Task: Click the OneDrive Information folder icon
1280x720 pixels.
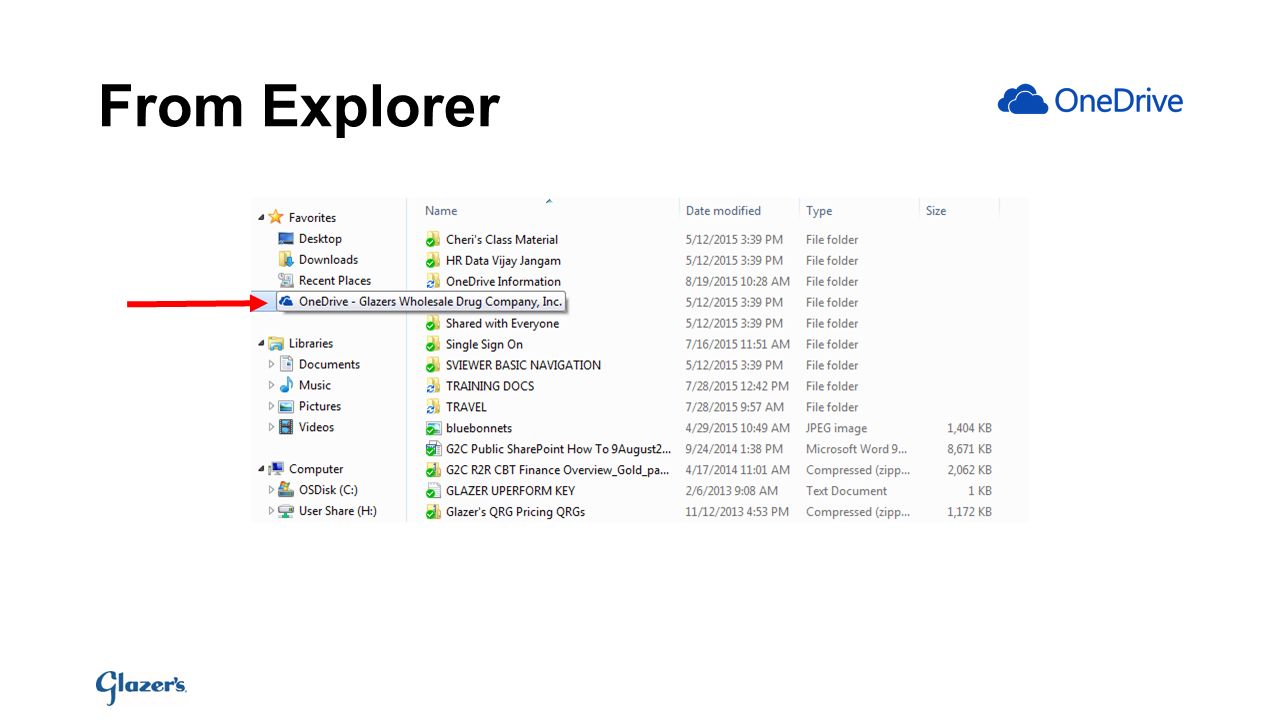Action: pos(433,281)
